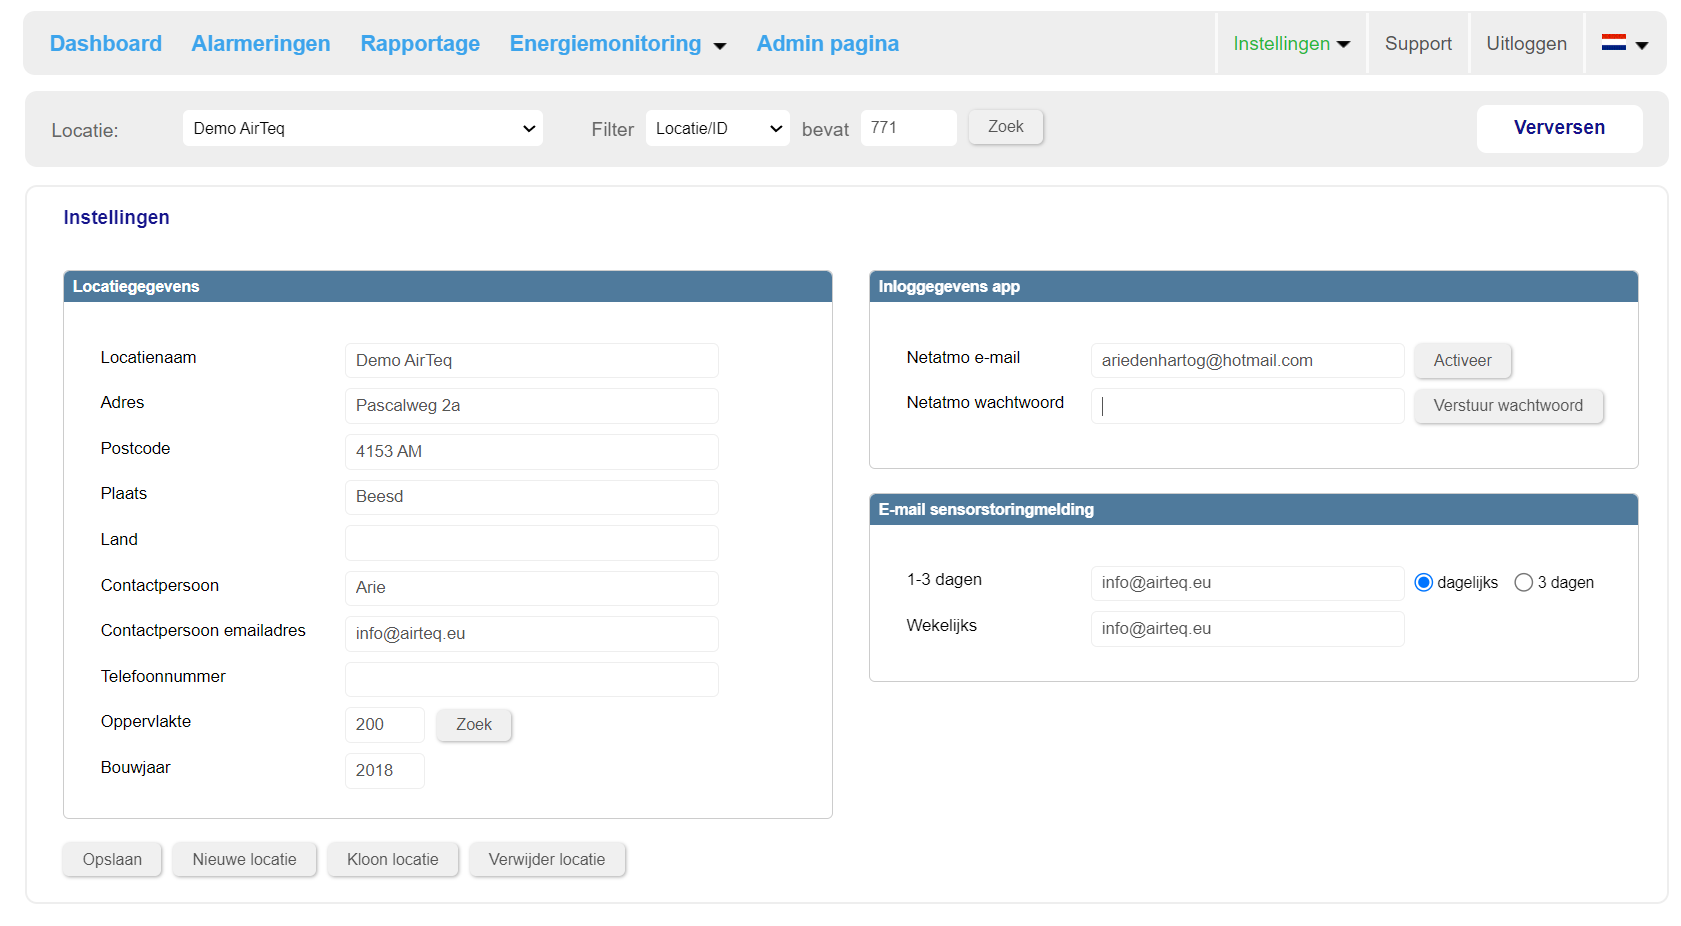This screenshot has height=926, width=1681.
Task: Select the 'dagelijks' radio option
Action: 1424,583
